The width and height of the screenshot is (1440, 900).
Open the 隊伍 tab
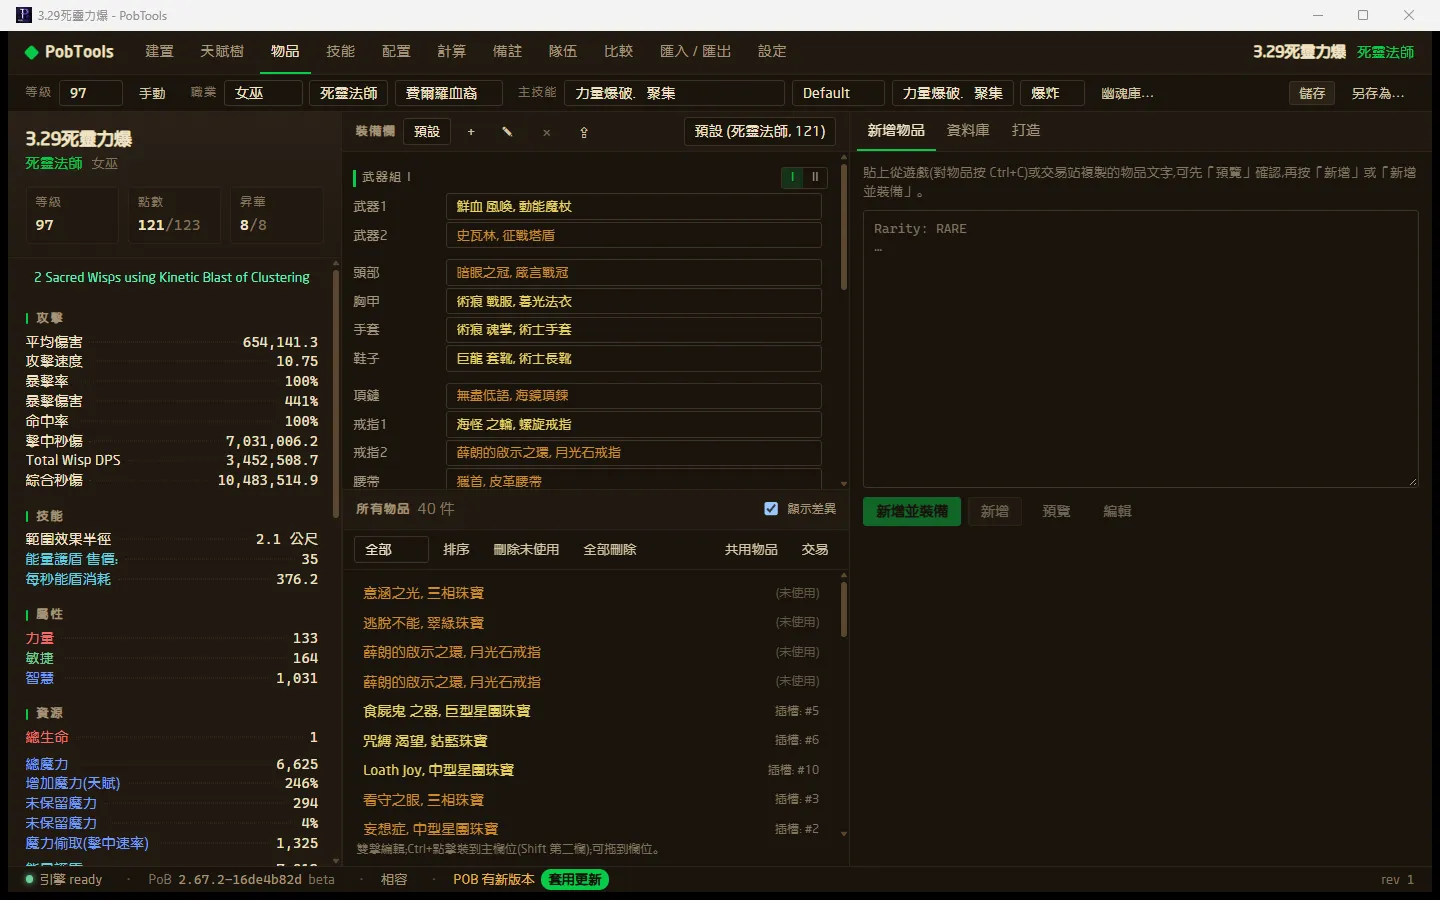tap(563, 52)
